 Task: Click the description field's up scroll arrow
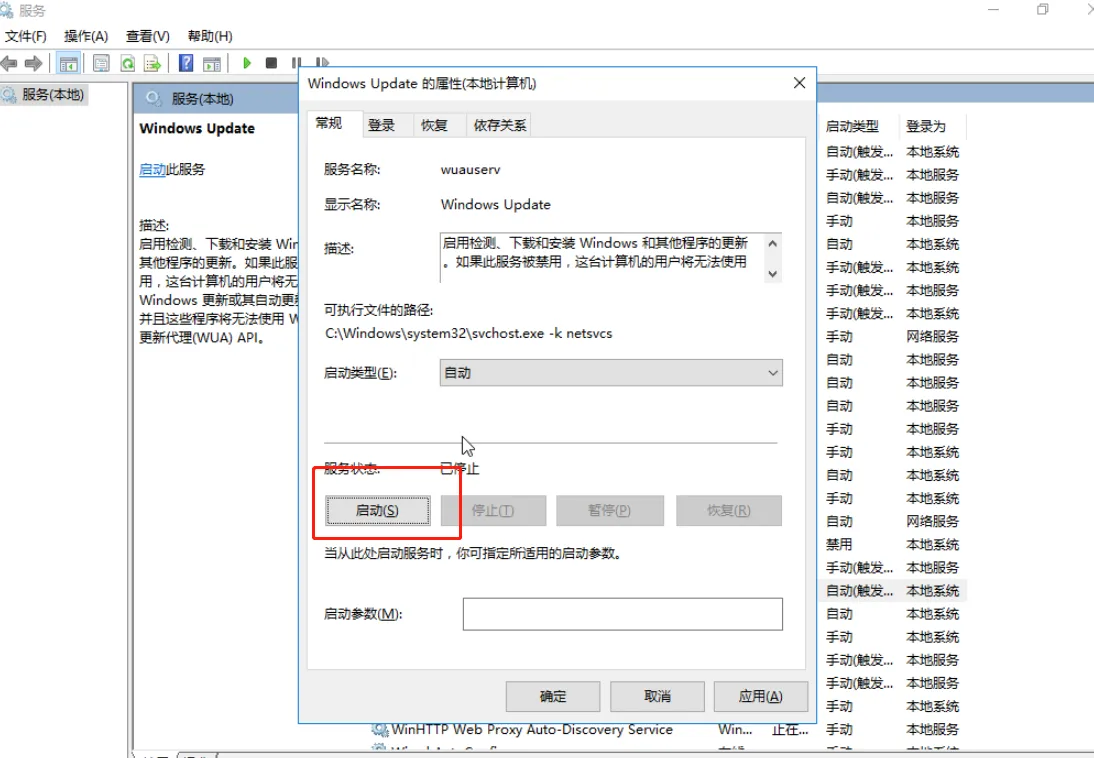point(773,242)
